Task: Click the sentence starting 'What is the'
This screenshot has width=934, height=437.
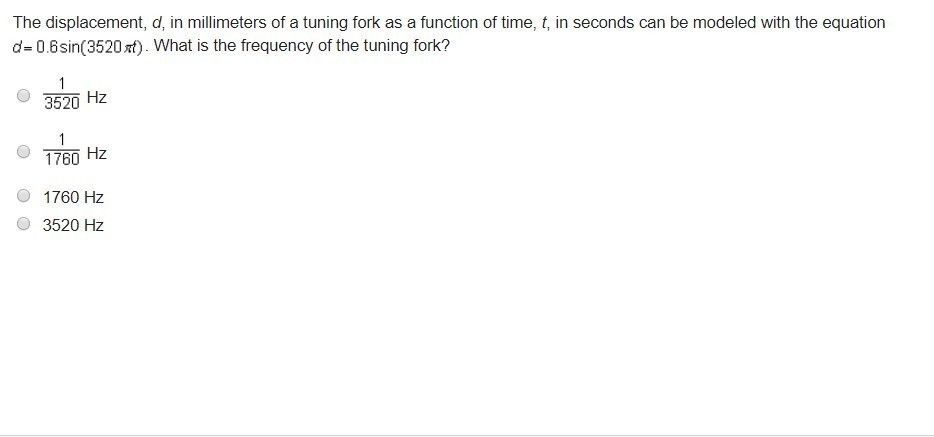Action: (x=301, y=46)
